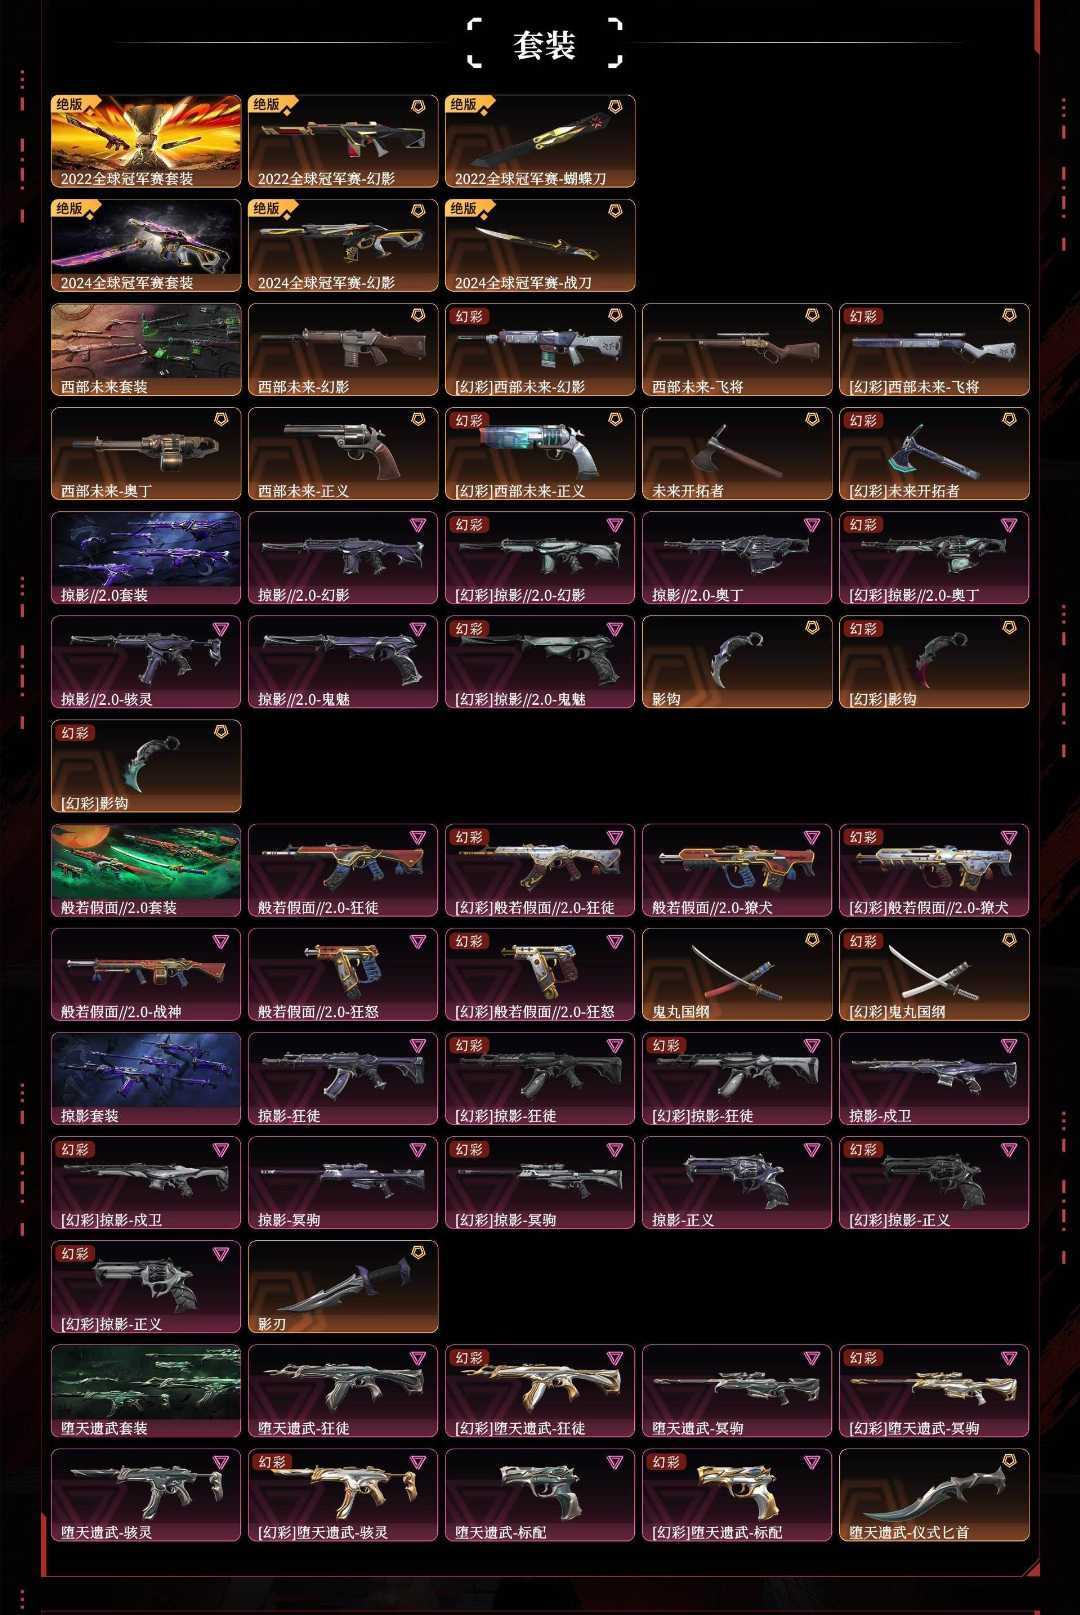This screenshot has width=1080, height=1615.
Task: Open the 掠影//2.0套装 bundle card
Action: coord(146,557)
